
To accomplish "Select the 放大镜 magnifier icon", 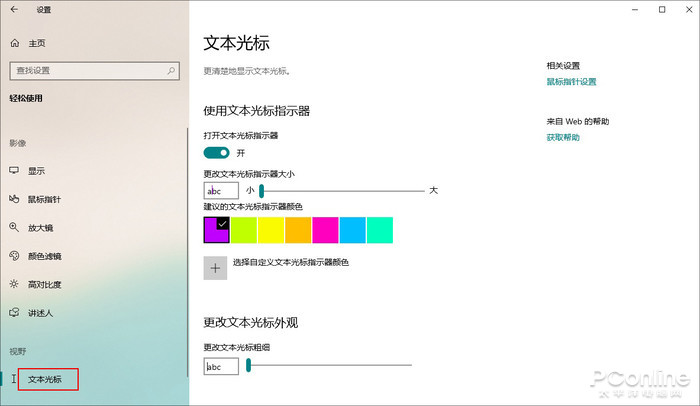I will pos(14,228).
